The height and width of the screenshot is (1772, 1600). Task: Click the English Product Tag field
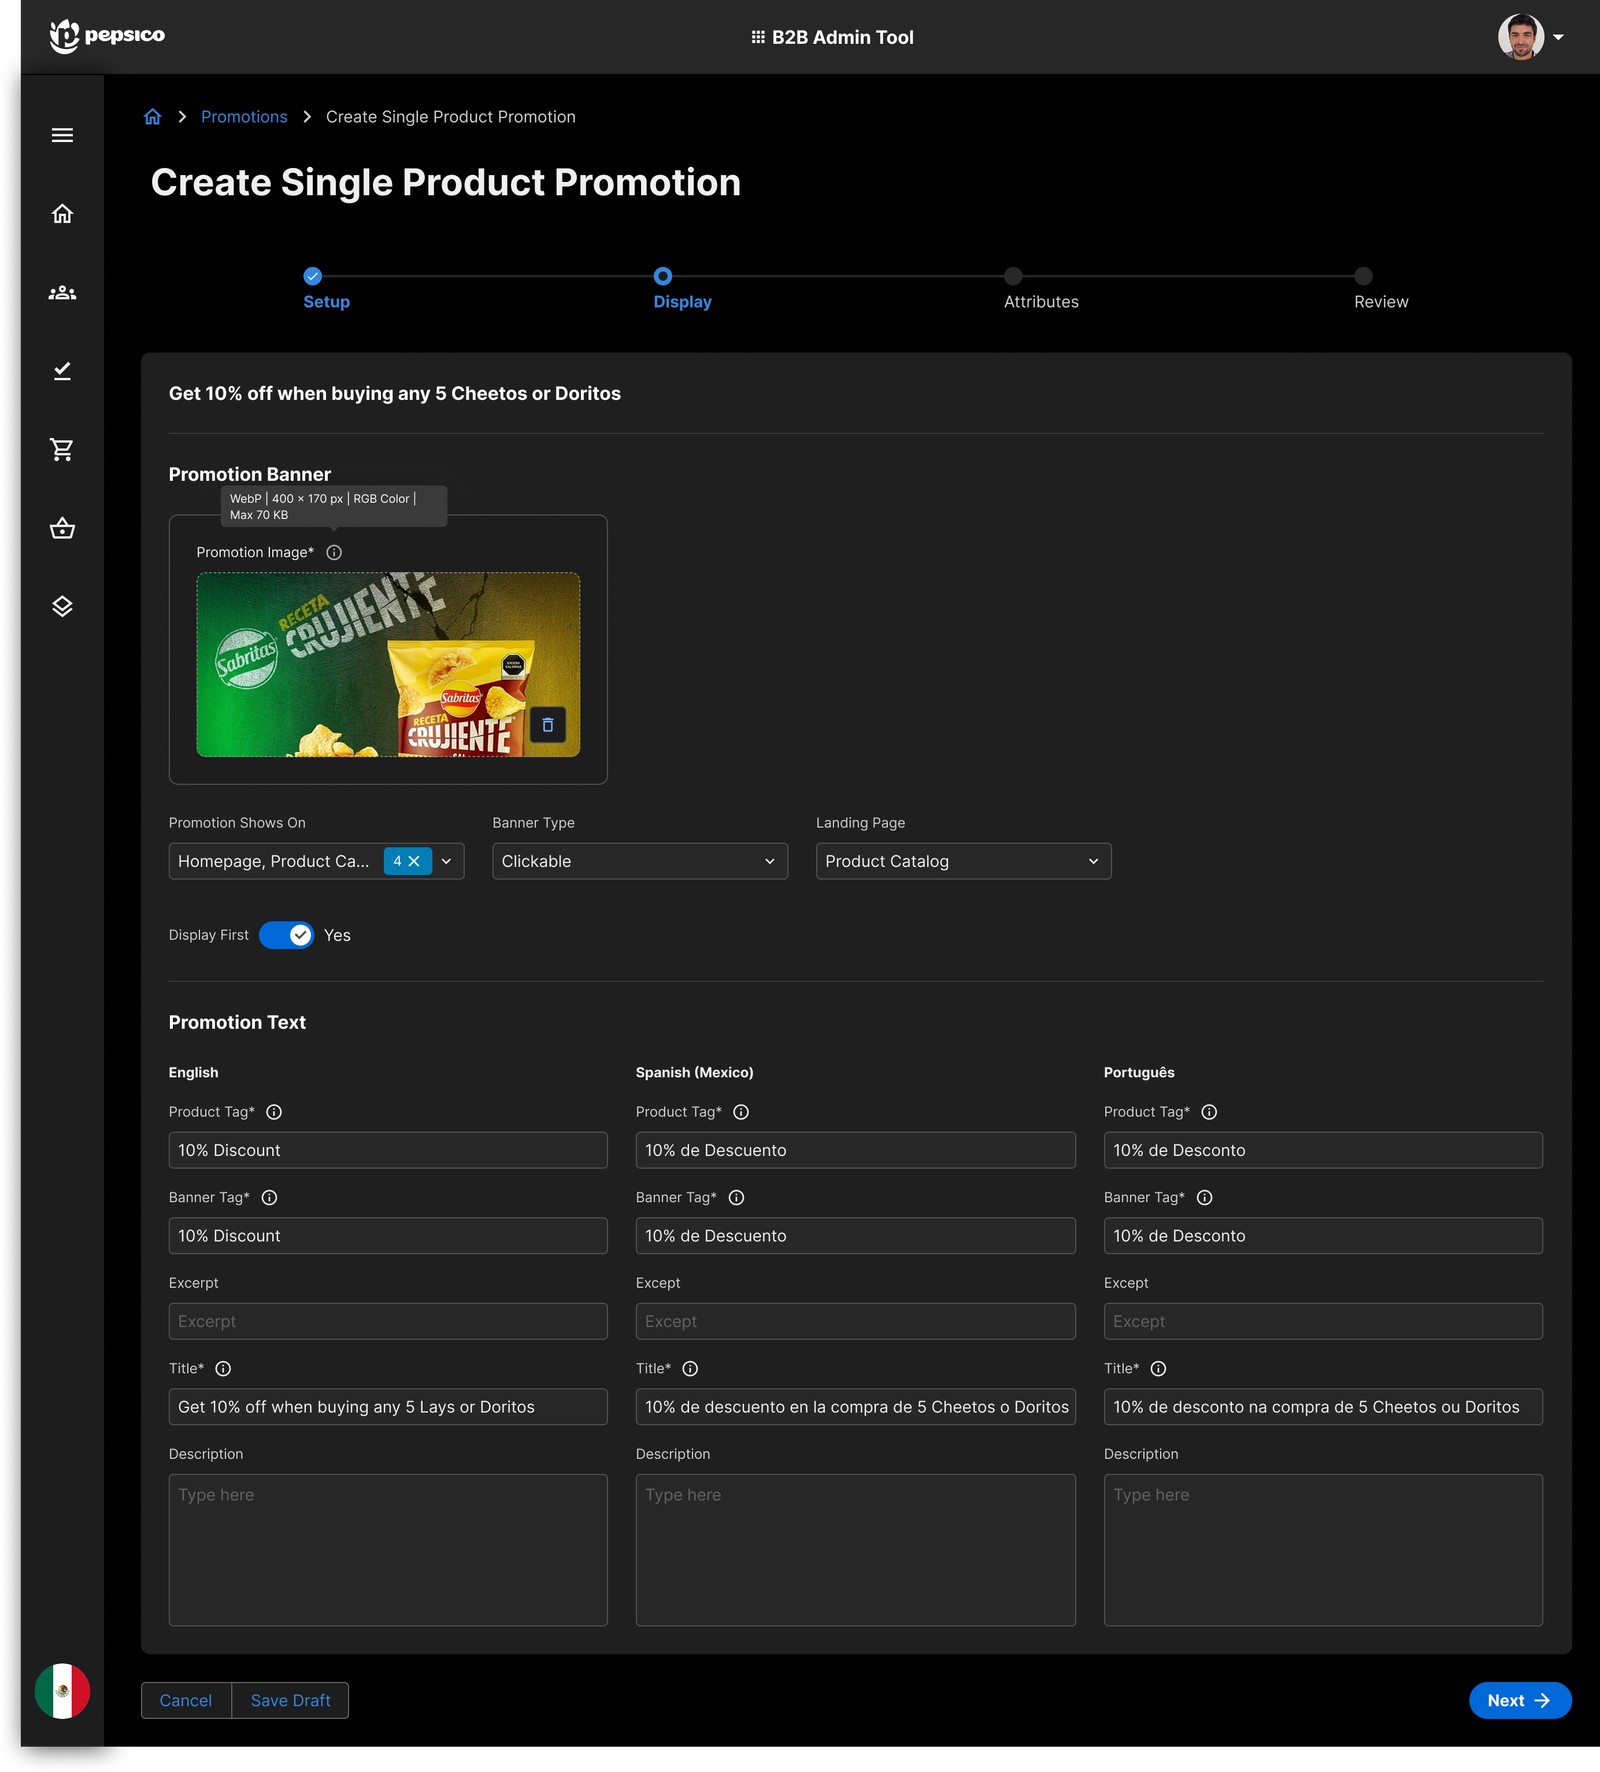pyautogui.click(x=388, y=1150)
